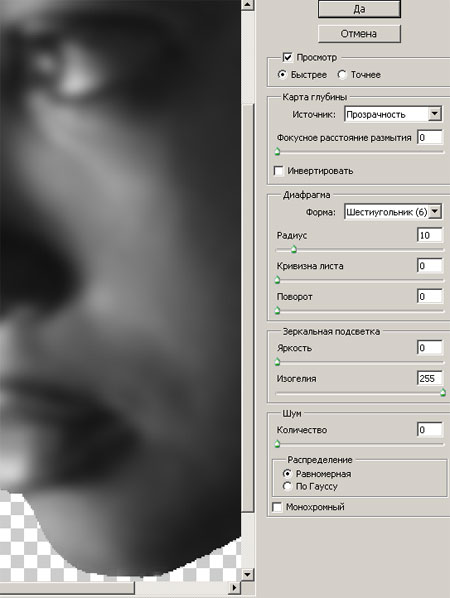Click the preview scroll-up arrow
Viewport: 450px width, 598px height.
(x=248, y=5)
